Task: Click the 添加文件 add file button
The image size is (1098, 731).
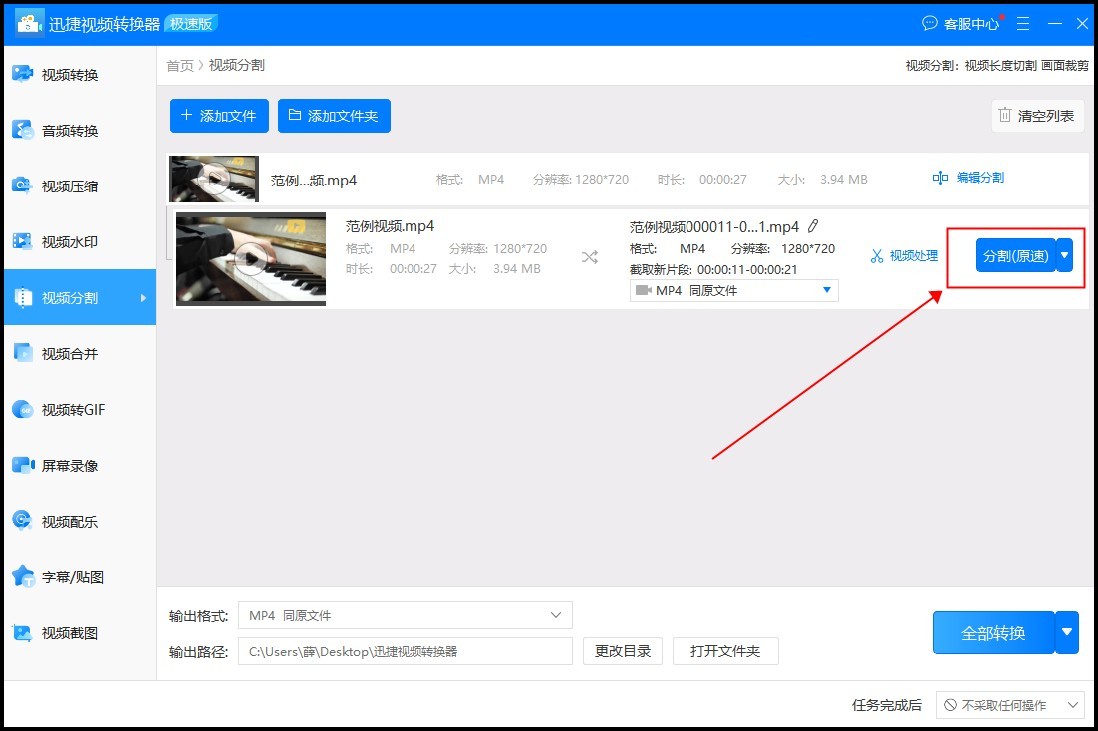Action: (219, 115)
